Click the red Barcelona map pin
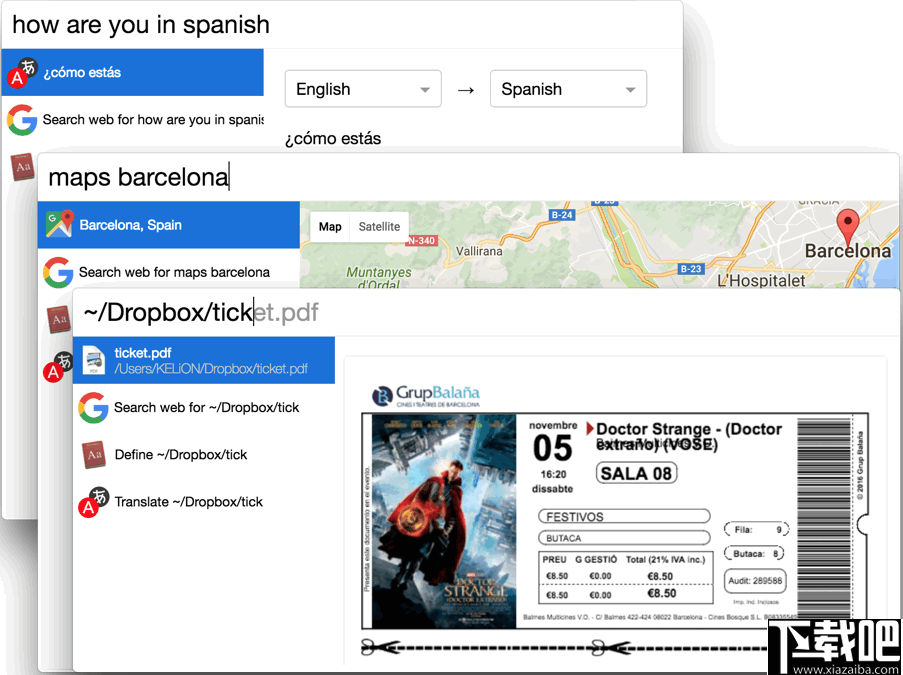The width and height of the screenshot is (903, 675). [x=847, y=229]
